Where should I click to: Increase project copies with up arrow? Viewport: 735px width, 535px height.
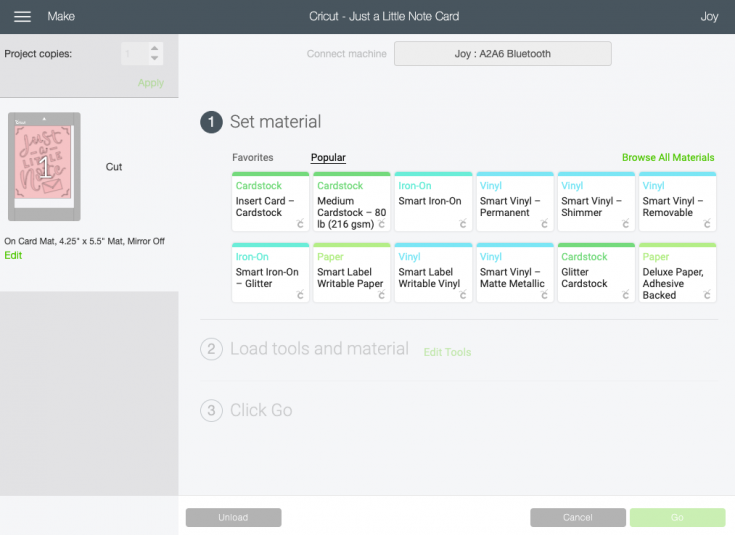click(x=154, y=48)
